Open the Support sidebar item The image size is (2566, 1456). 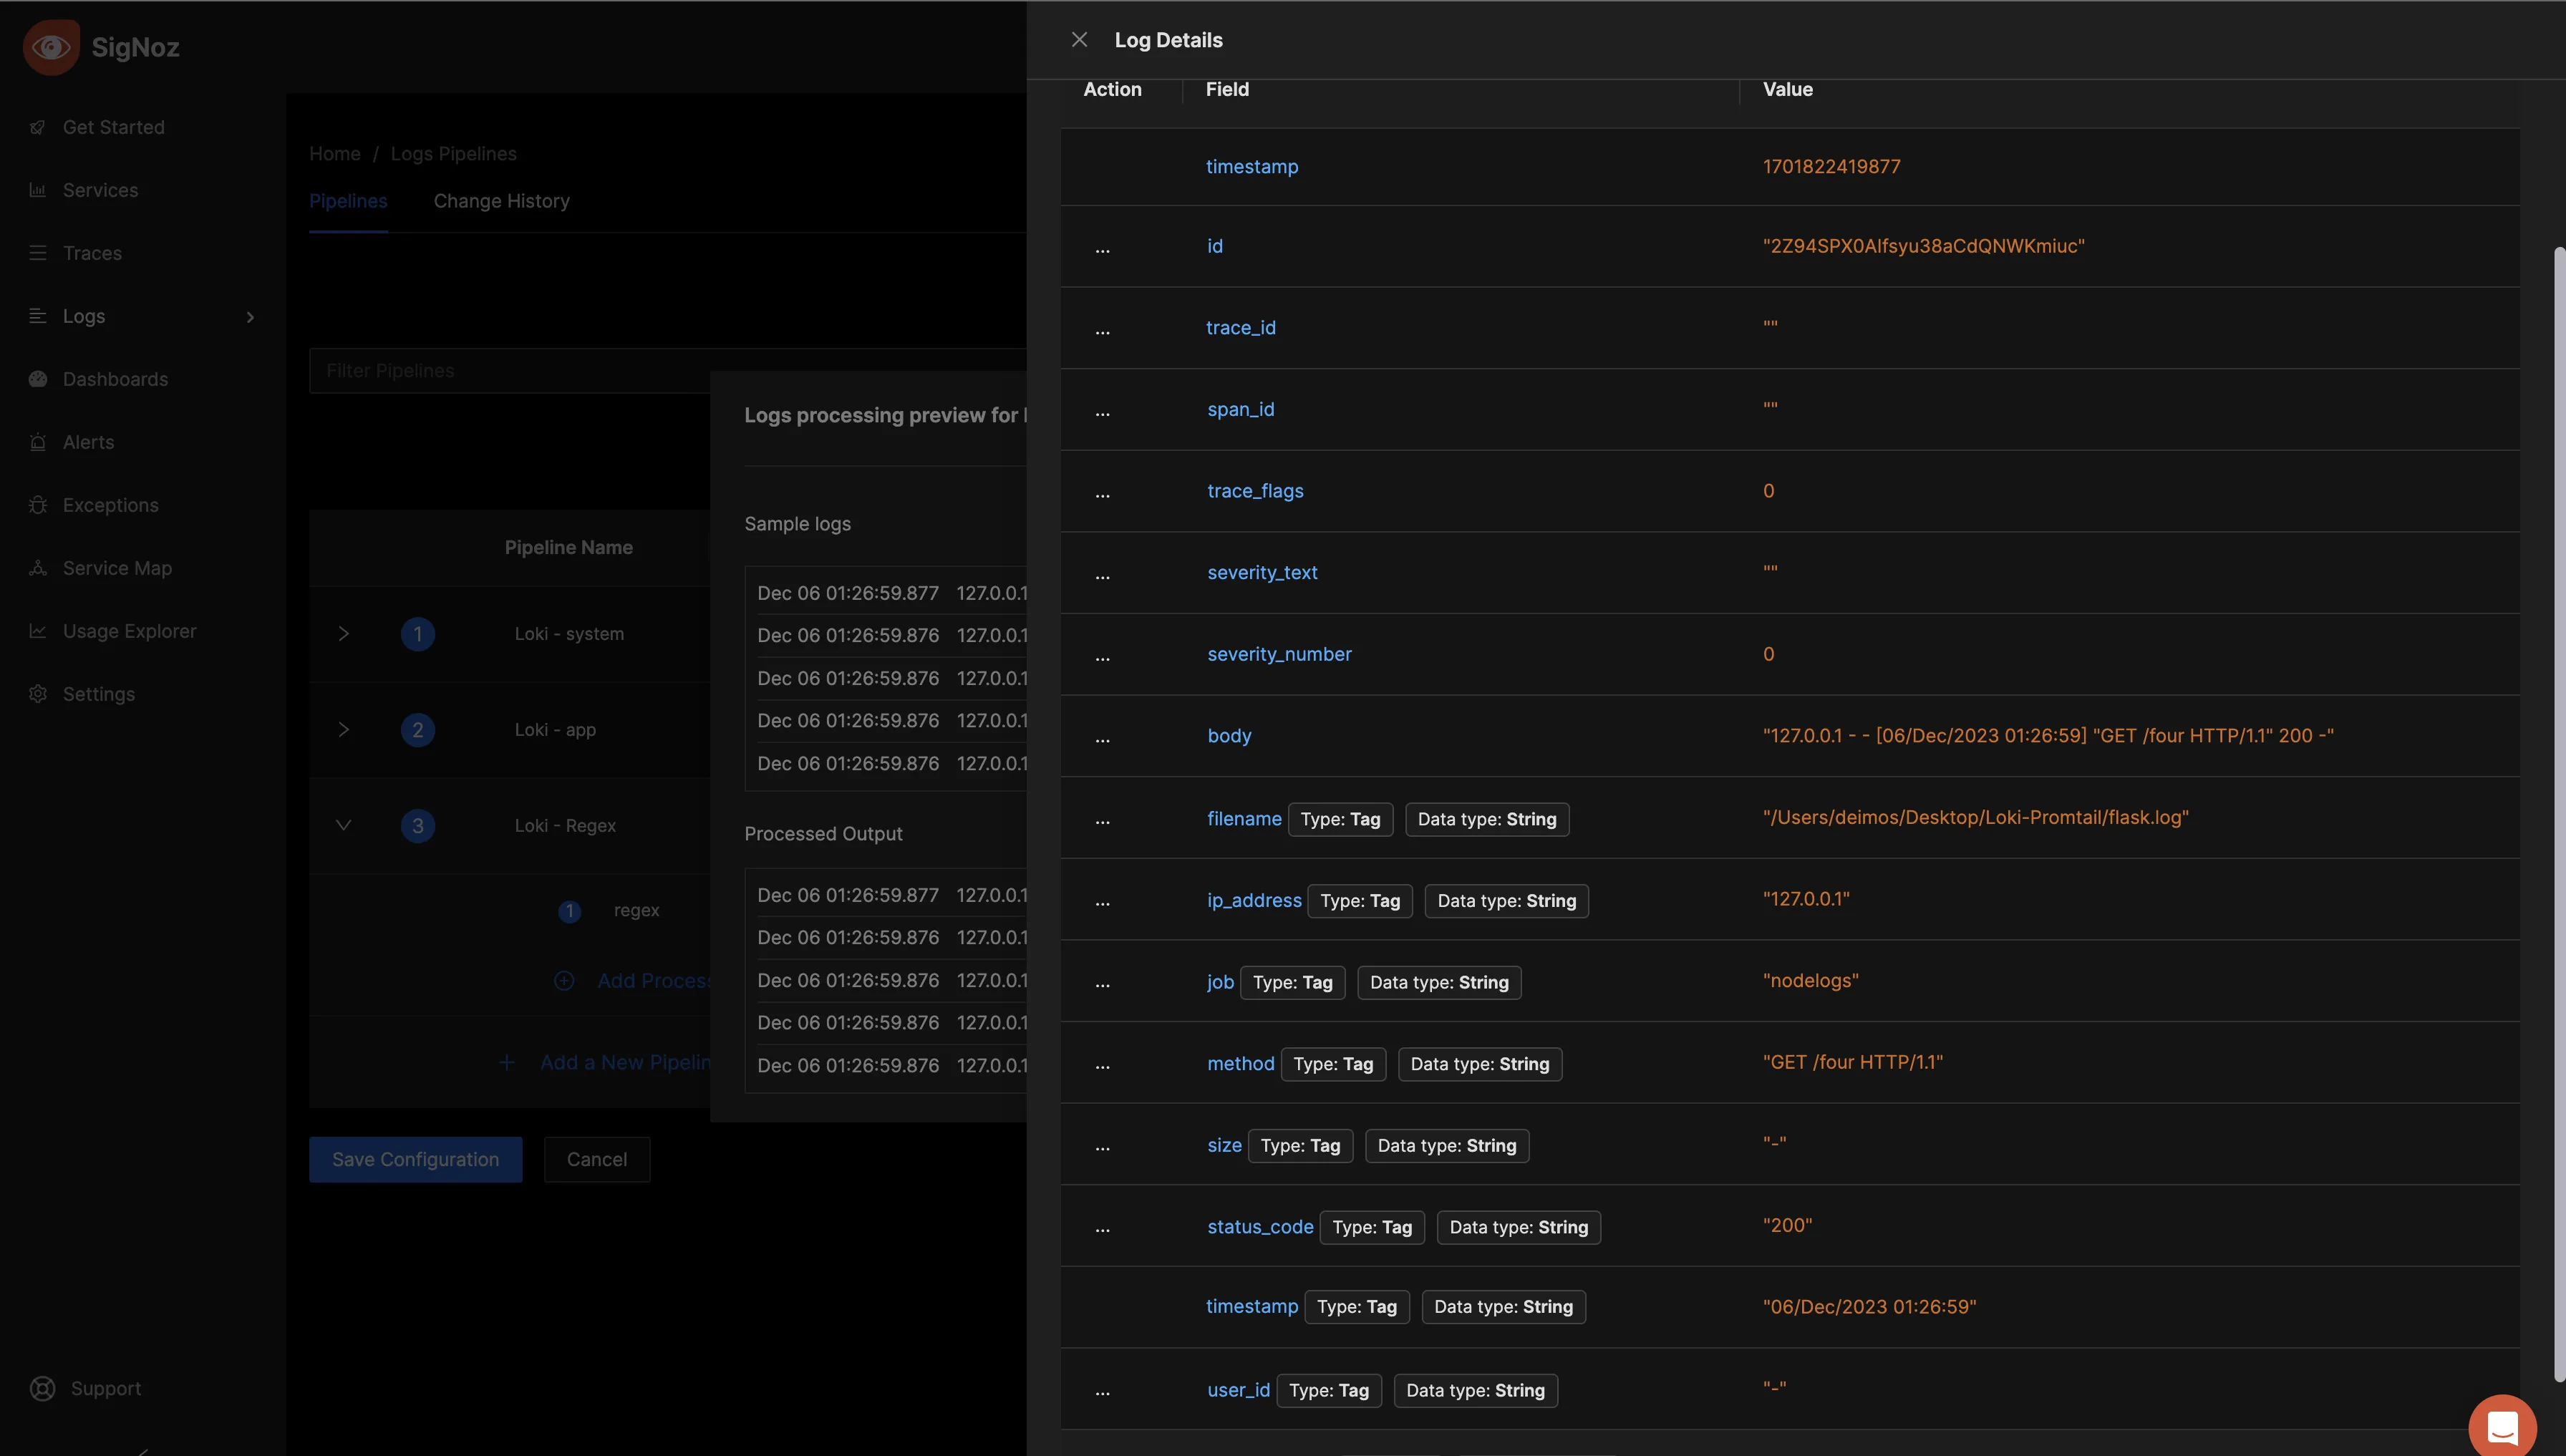pos(105,1388)
